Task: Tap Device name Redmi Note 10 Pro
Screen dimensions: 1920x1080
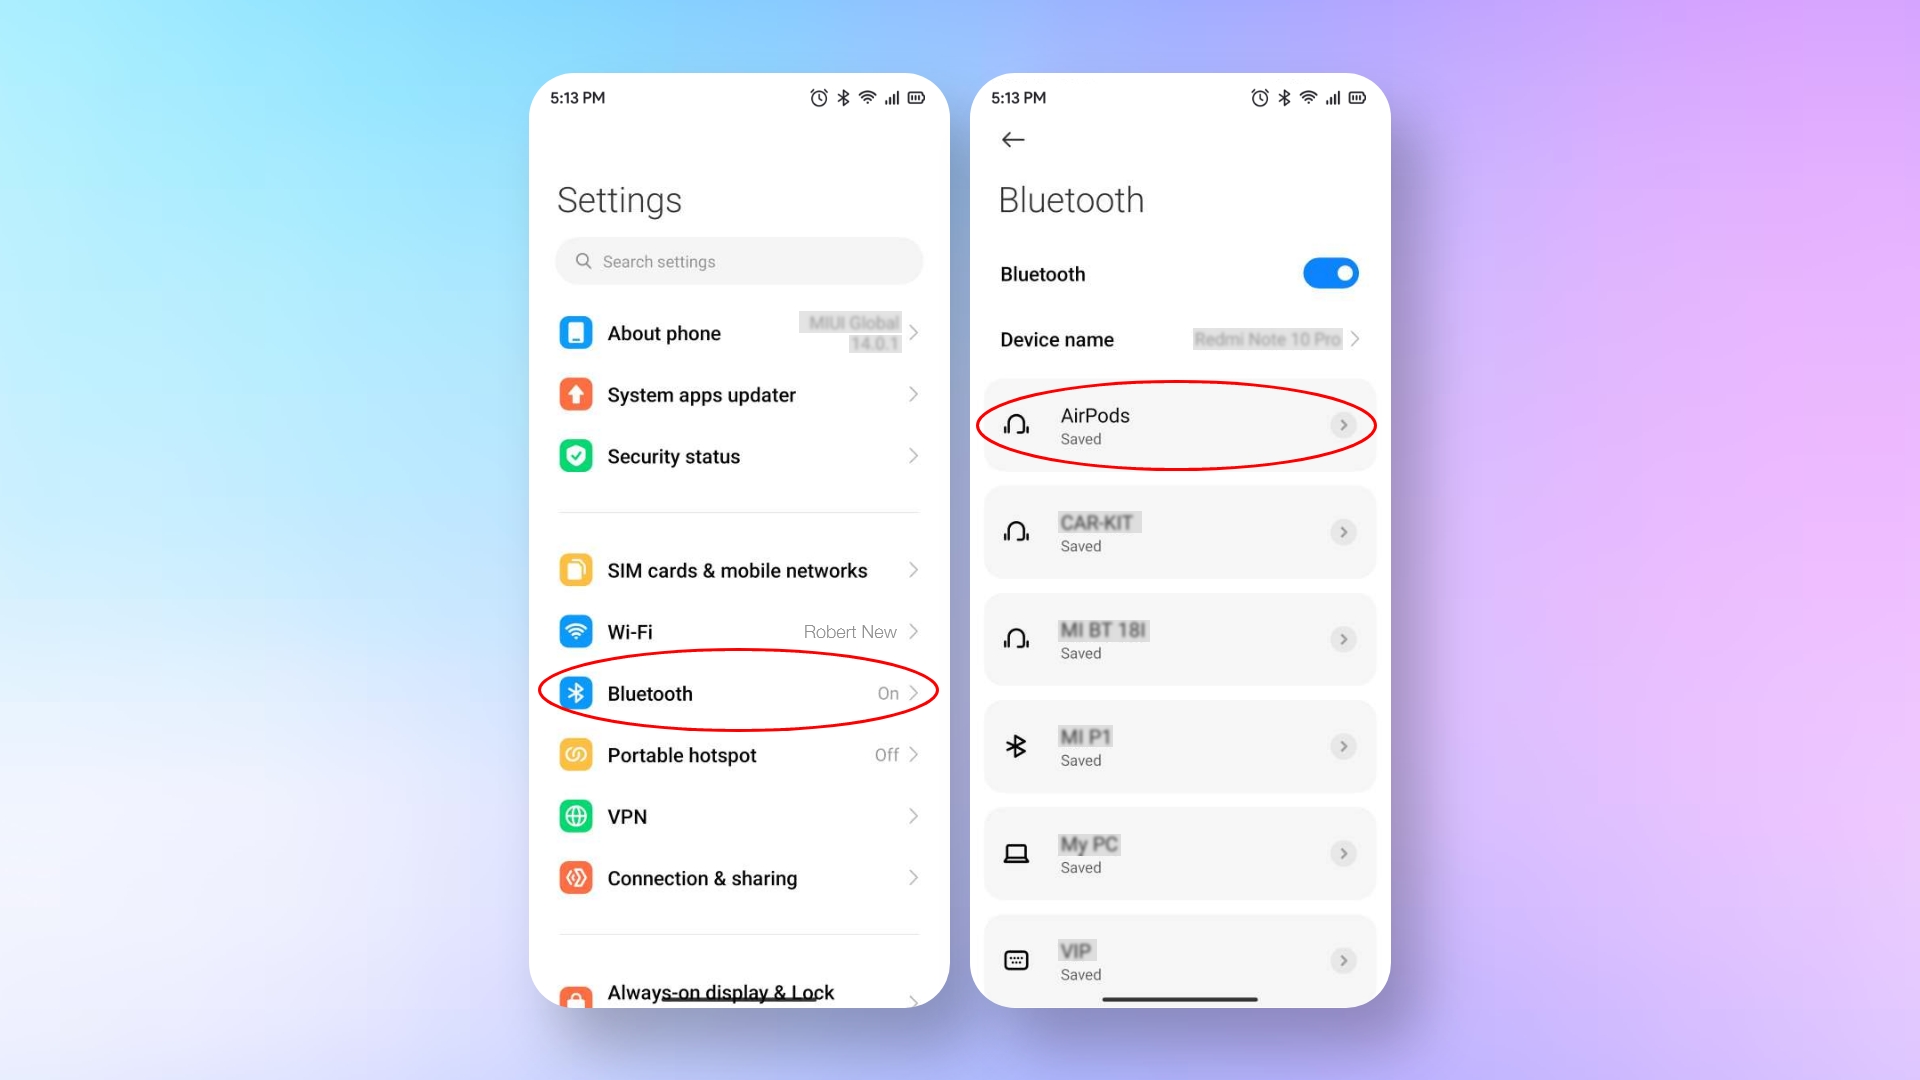Action: pyautogui.click(x=1179, y=339)
